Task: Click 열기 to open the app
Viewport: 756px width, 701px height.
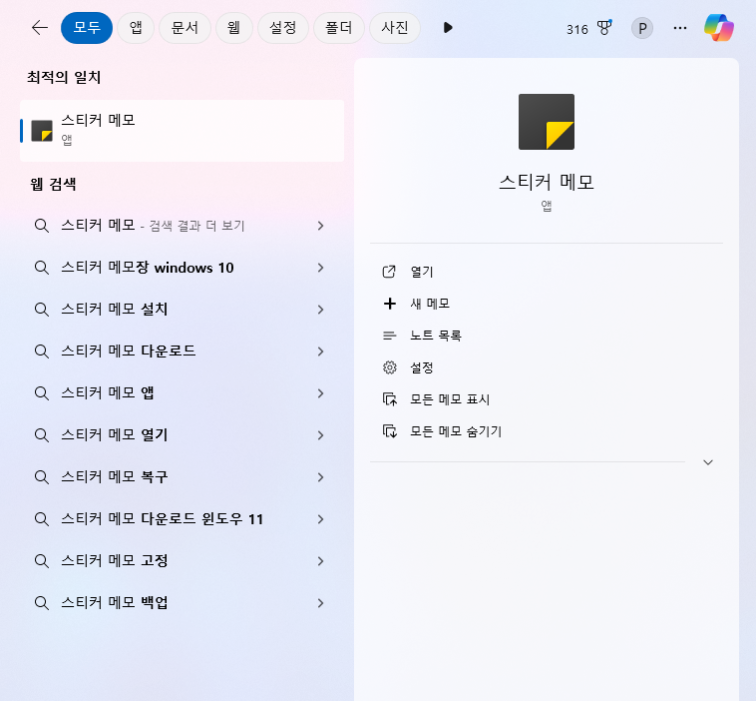Action: [422, 272]
